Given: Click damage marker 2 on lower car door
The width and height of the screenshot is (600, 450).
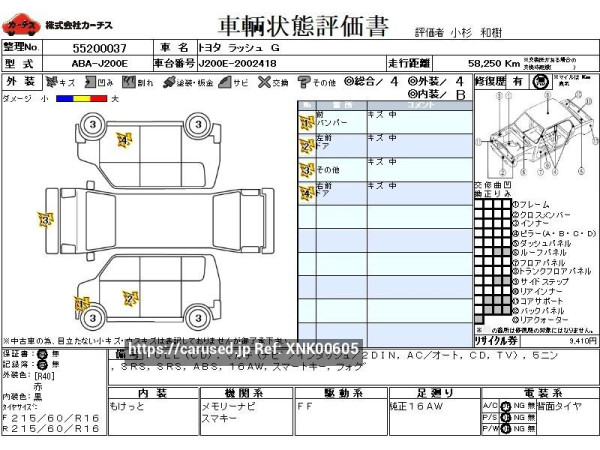Looking at the screenshot, I should coord(129,297).
